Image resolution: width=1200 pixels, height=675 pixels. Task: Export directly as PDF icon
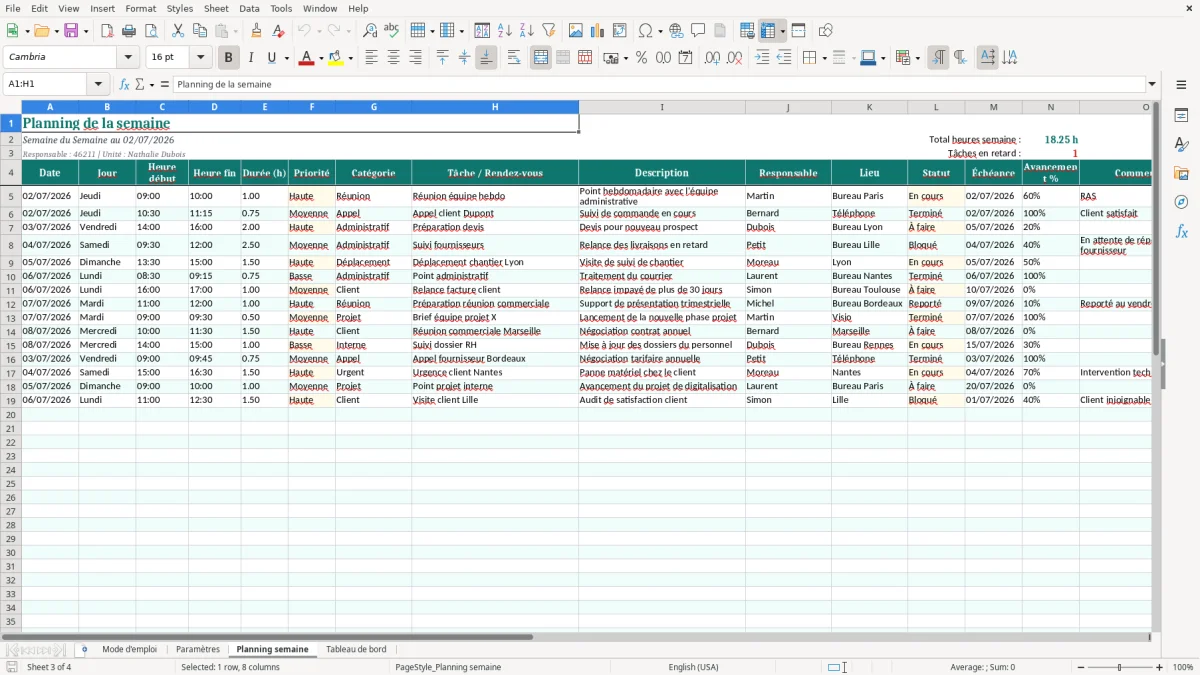click(x=107, y=31)
